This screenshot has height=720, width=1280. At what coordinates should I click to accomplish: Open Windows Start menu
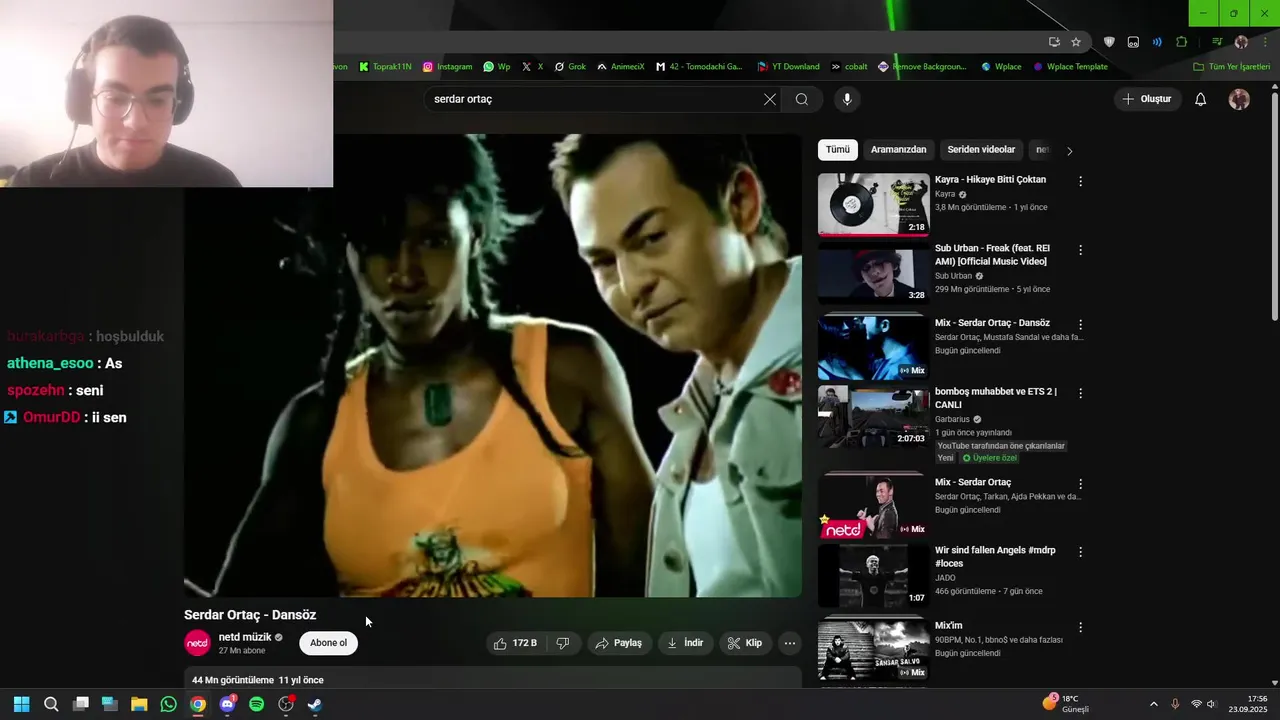coord(21,704)
